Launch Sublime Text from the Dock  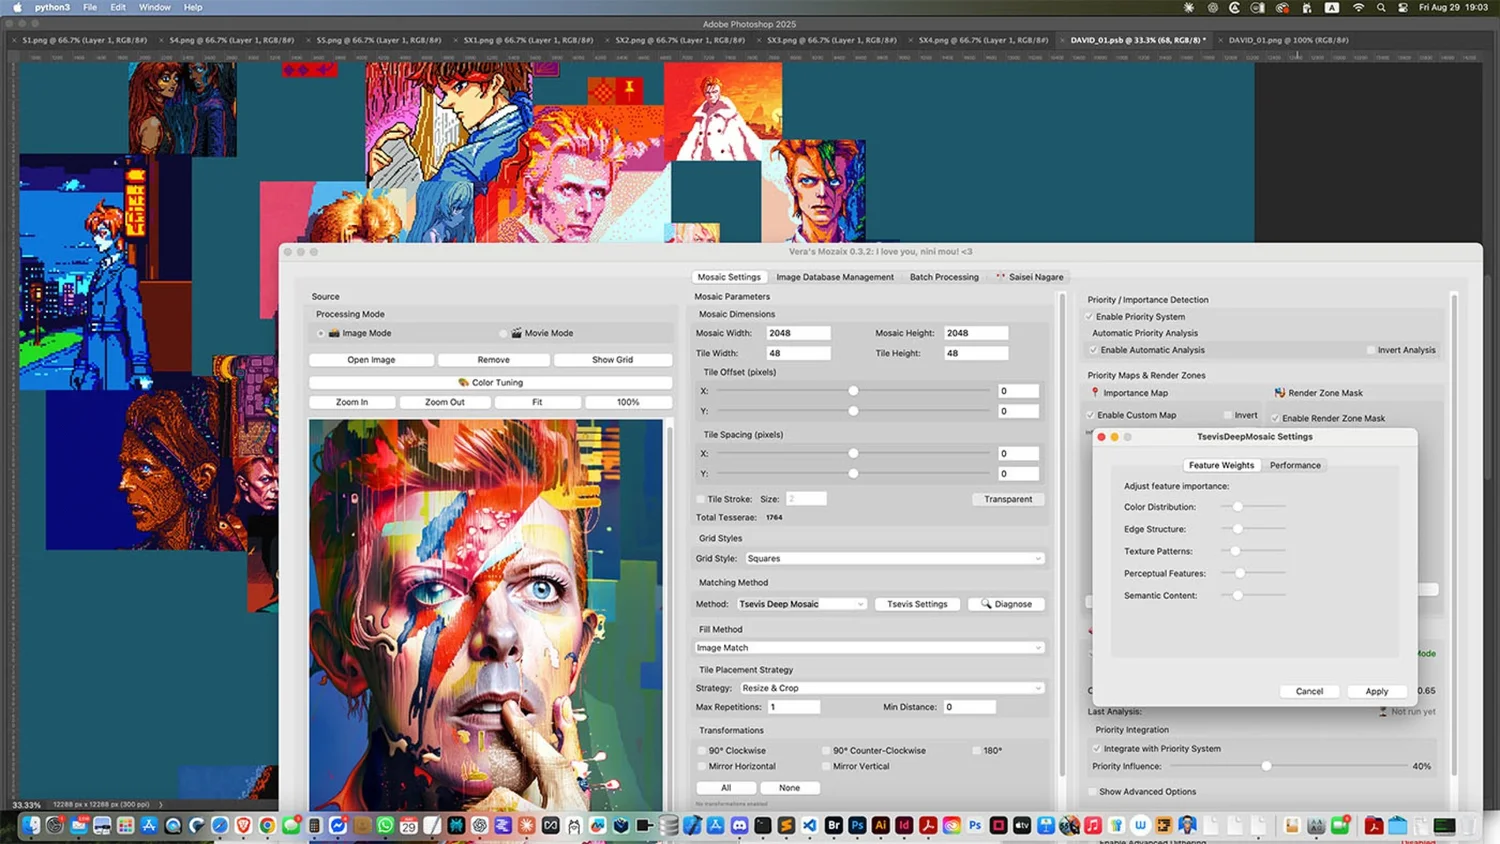point(786,825)
